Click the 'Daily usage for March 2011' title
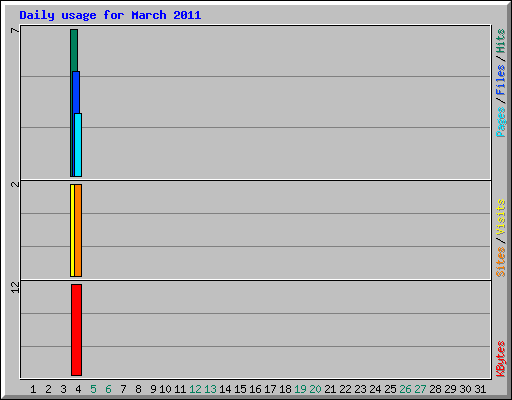The width and height of the screenshot is (512, 400). pyautogui.click(x=110, y=15)
